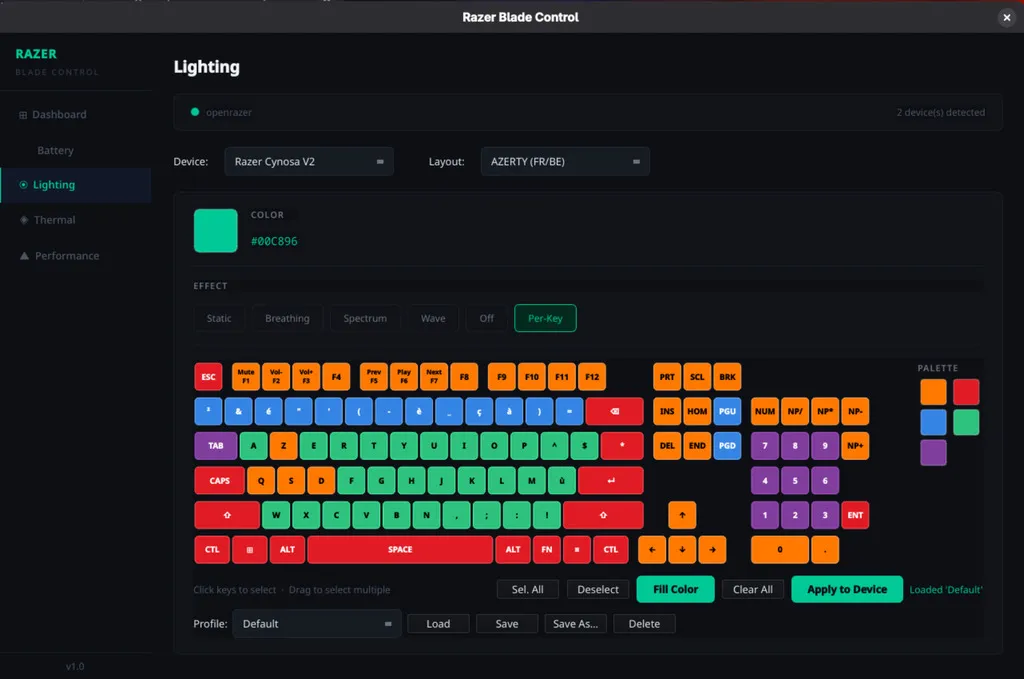Select the SPACE bar key
This screenshot has width=1024, height=679.
click(x=400, y=550)
